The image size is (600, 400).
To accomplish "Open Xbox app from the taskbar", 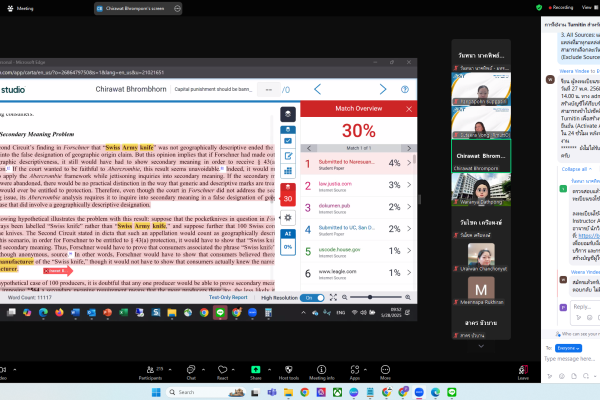I will 338,392.
